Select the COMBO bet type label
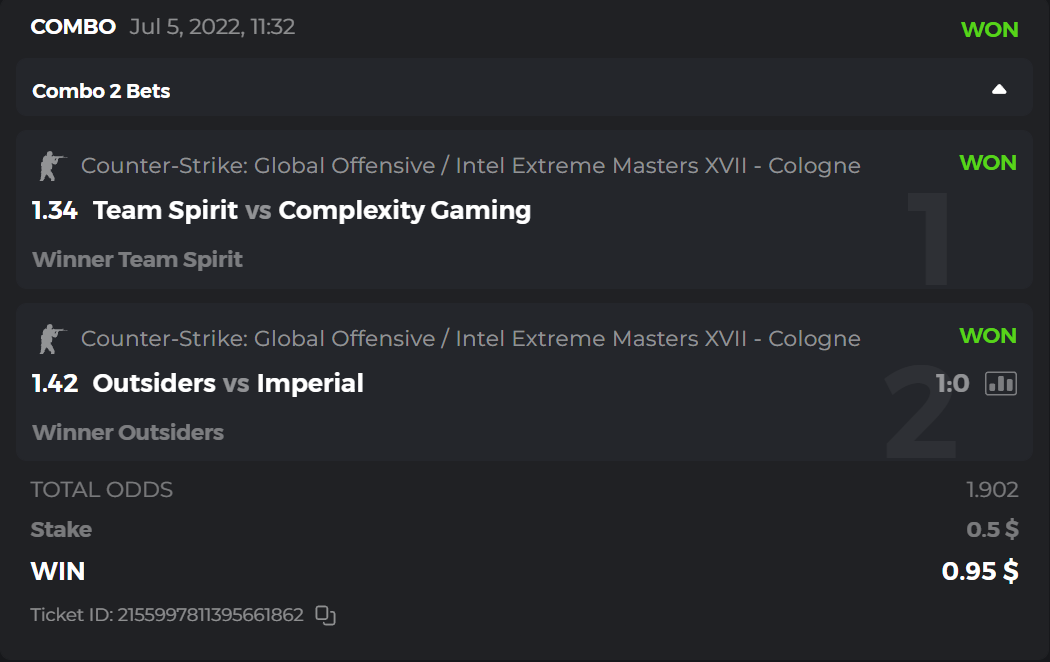This screenshot has width=1050, height=662. 73,27
